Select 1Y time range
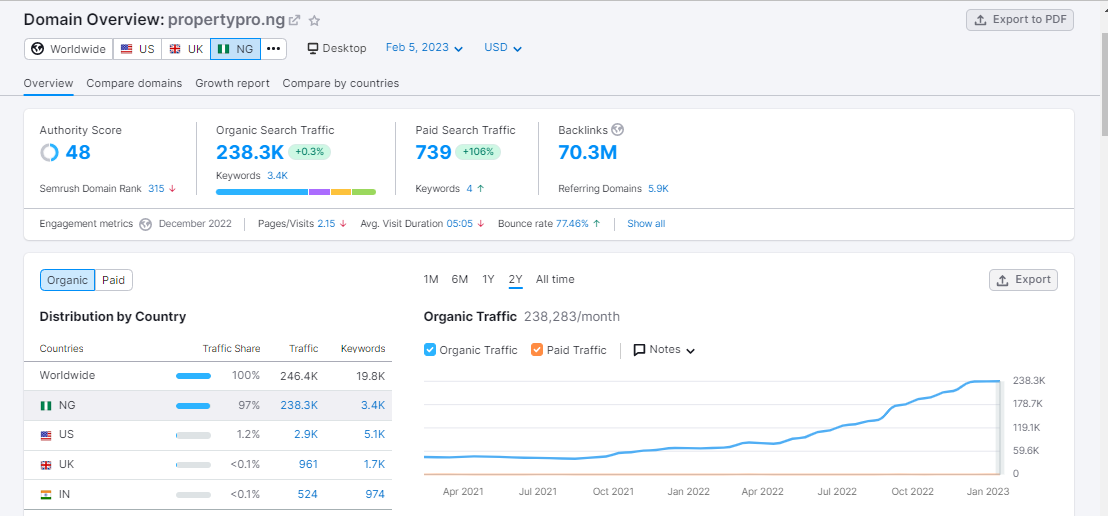This screenshot has height=516, width=1108. (x=488, y=279)
